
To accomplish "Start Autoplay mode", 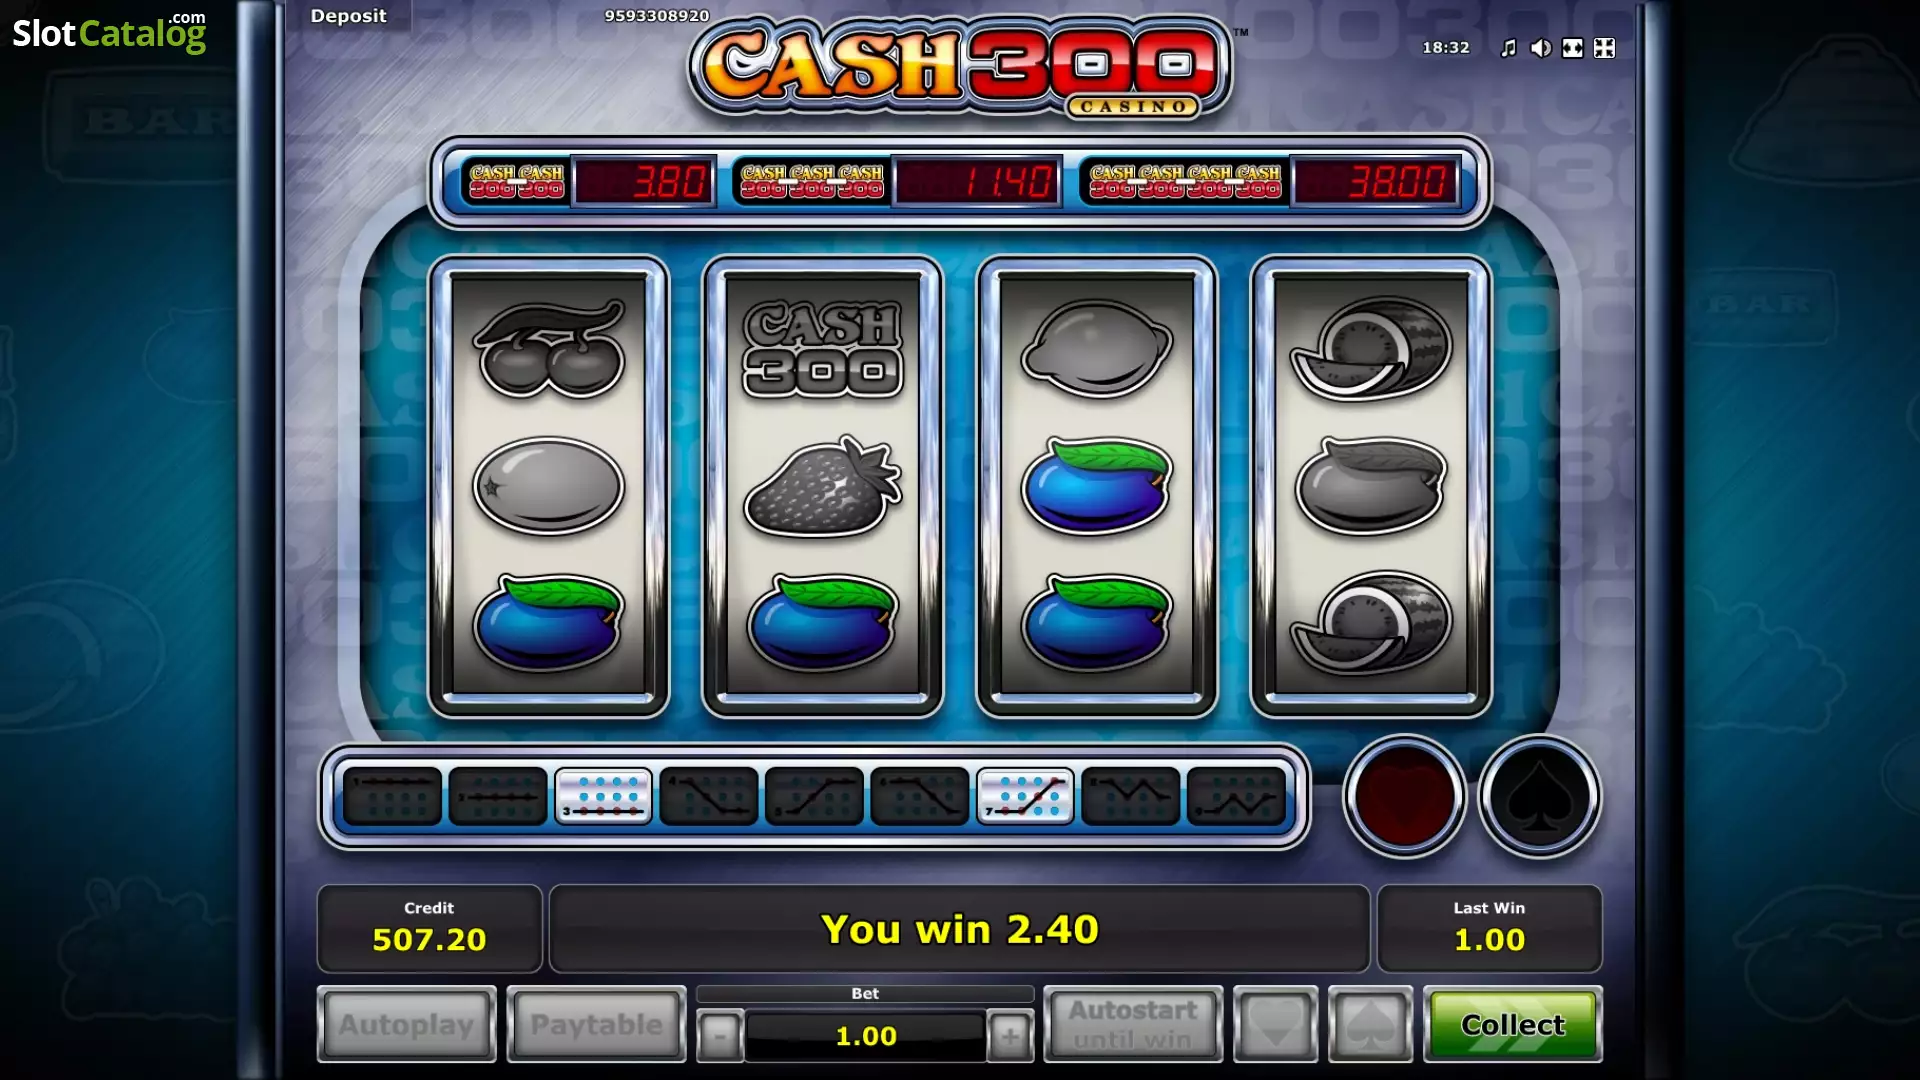I will 406,1024.
